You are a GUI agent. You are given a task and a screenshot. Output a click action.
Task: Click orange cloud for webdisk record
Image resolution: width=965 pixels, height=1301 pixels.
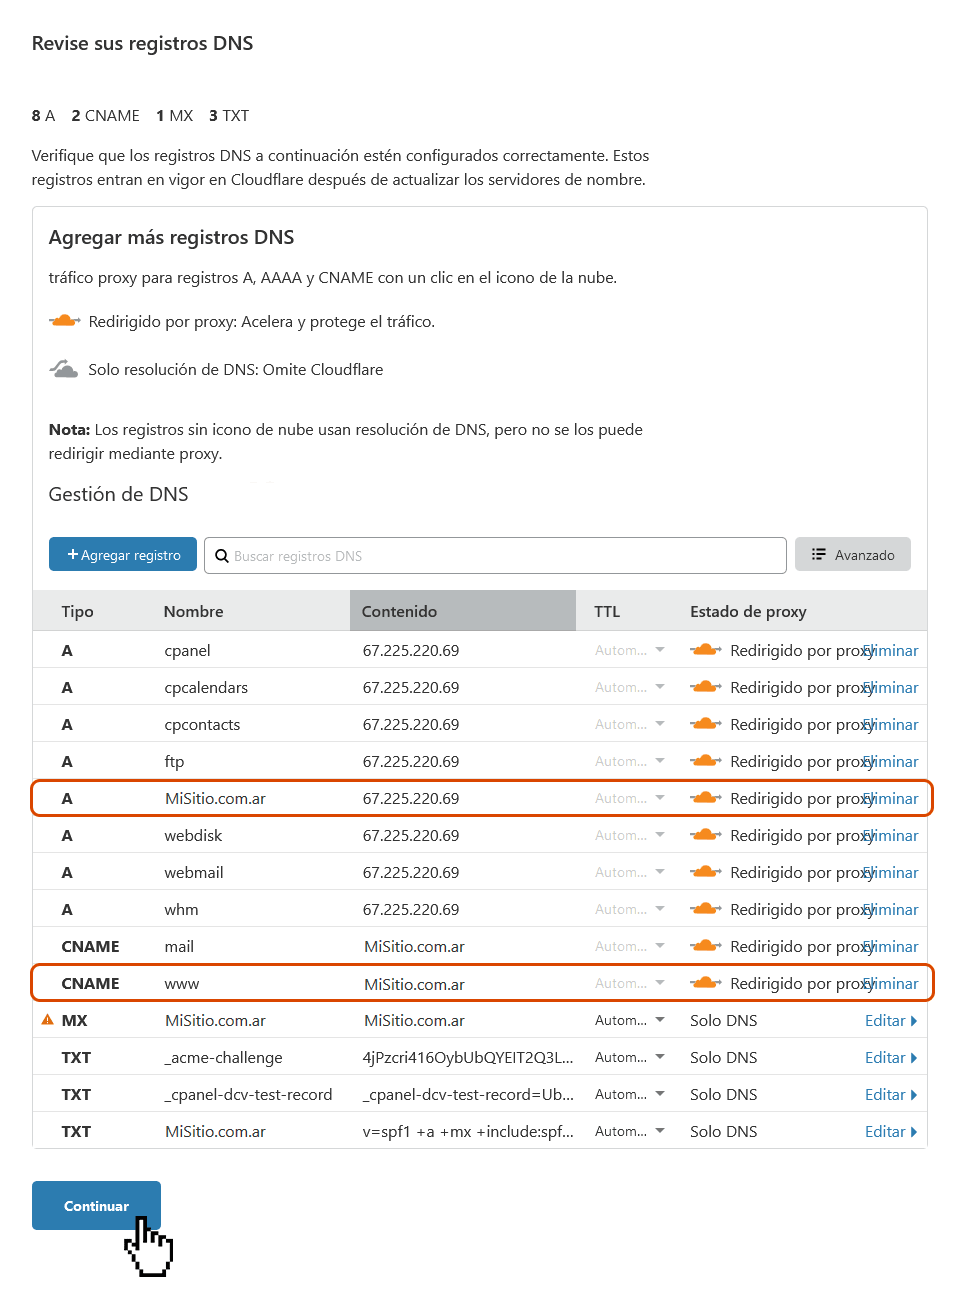point(706,835)
